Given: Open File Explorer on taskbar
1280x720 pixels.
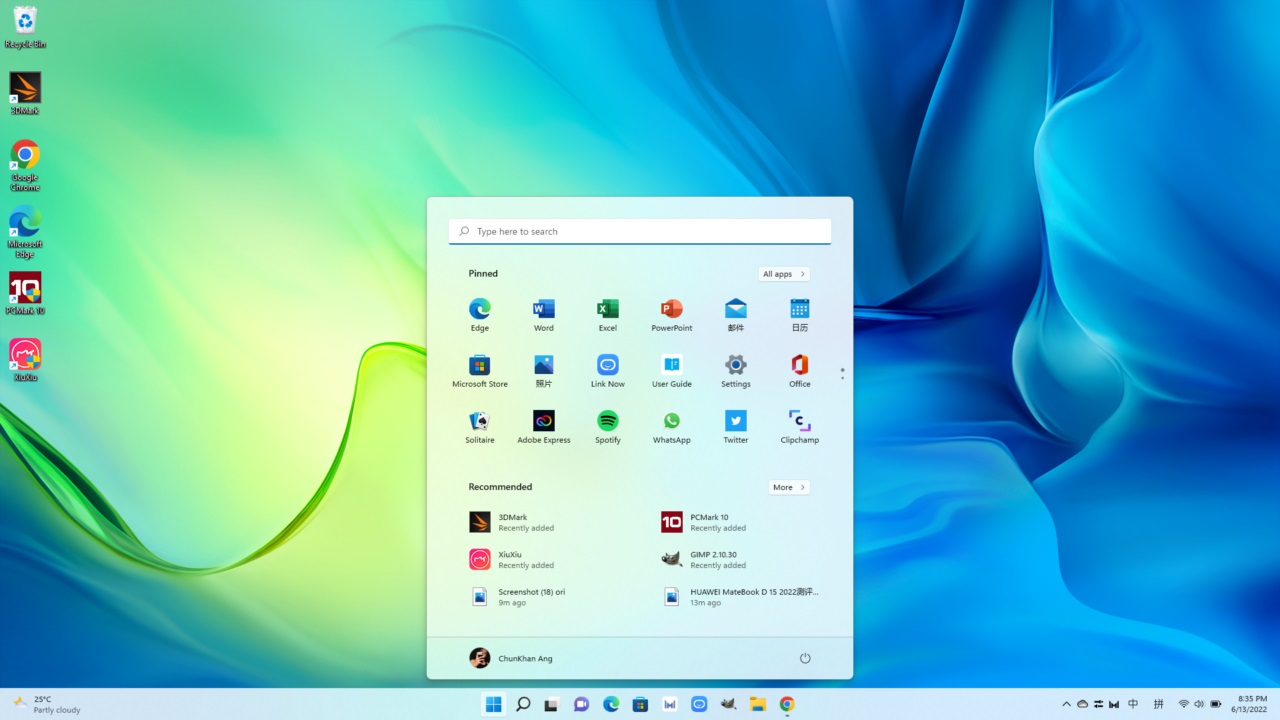Looking at the screenshot, I should click(758, 704).
